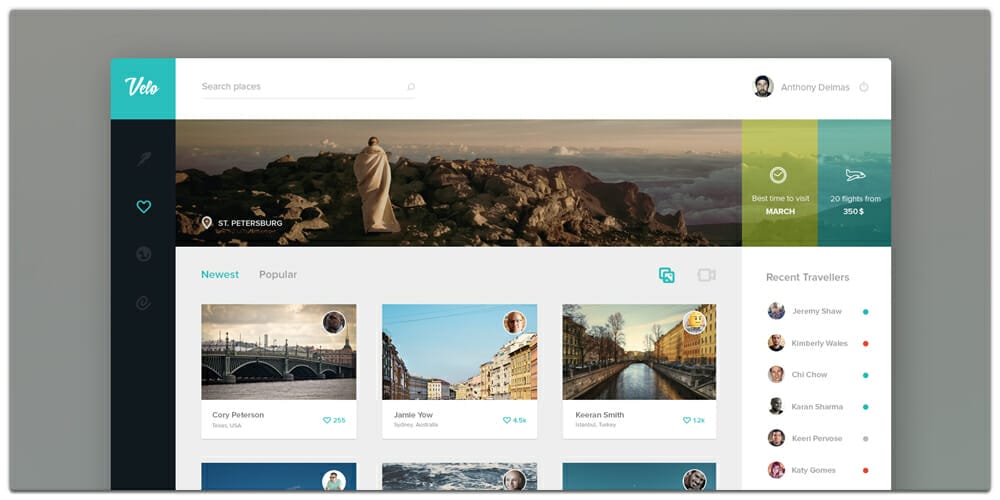The width and height of the screenshot is (1000, 500).
Task: Click Kimberly Wales's red status dot
Action: click(865, 344)
